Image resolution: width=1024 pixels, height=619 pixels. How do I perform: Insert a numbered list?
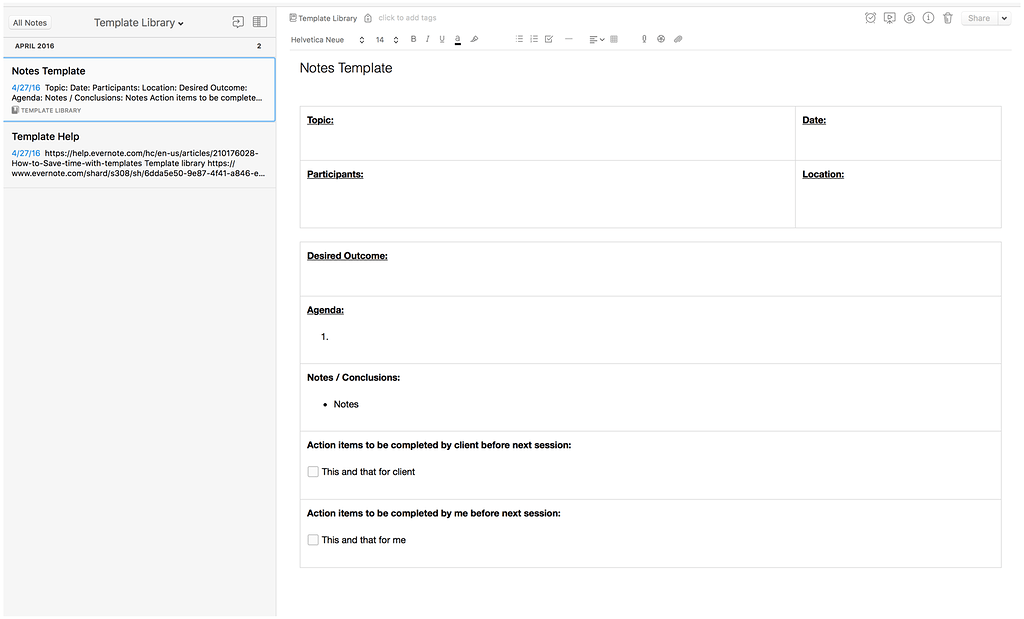coord(534,39)
